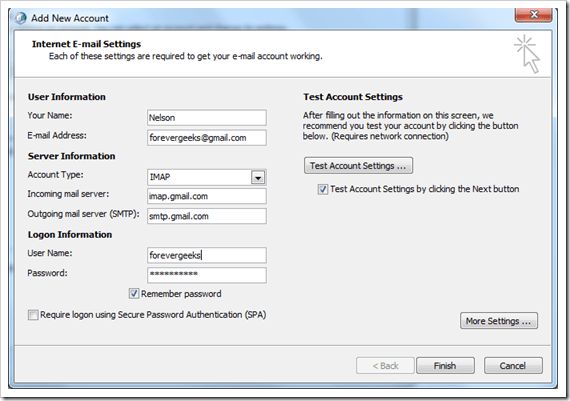Click the Password input field

(207, 275)
